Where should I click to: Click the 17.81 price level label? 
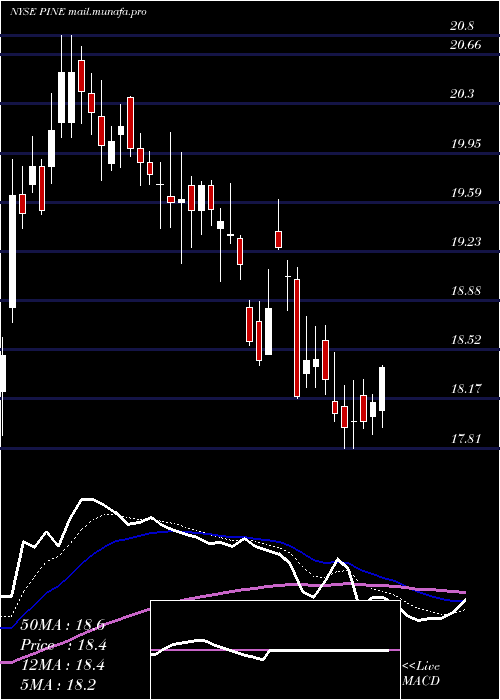coord(466,438)
